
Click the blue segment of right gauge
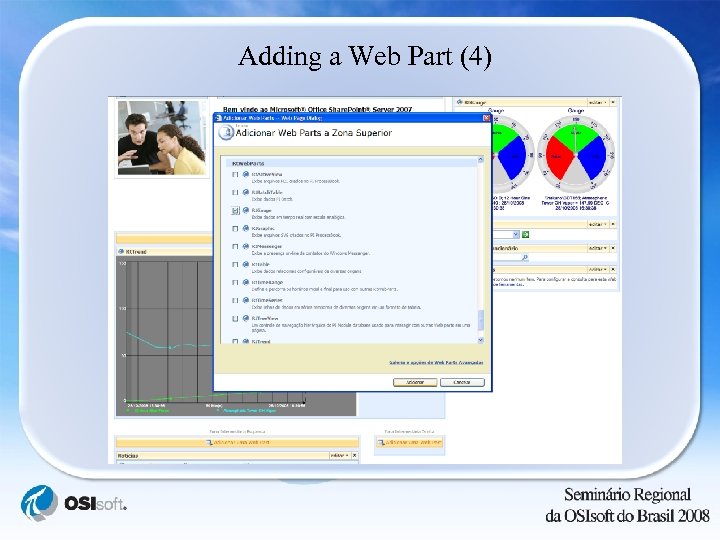click(x=592, y=158)
